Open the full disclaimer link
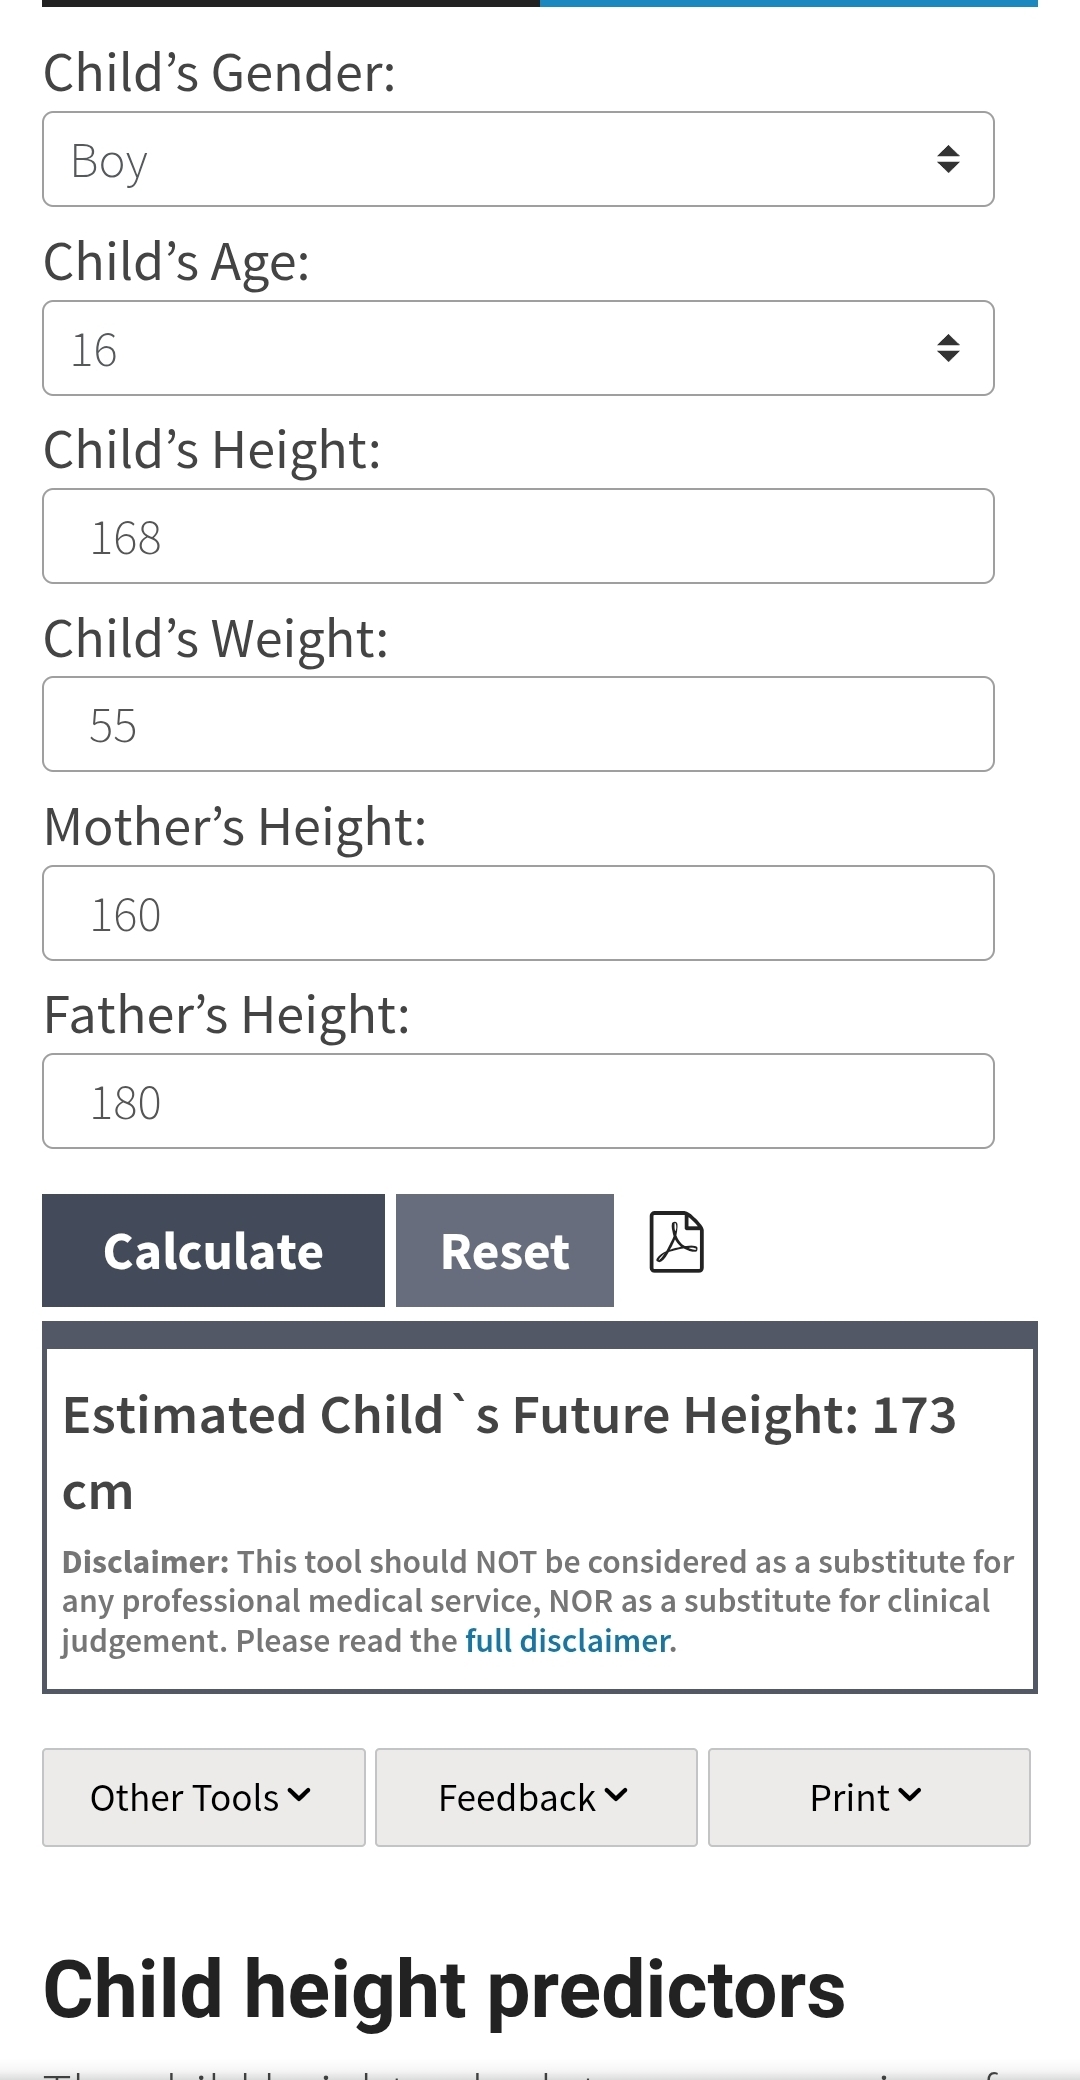Image resolution: width=1080 pixels, height=2080 pixels. 568,1641
